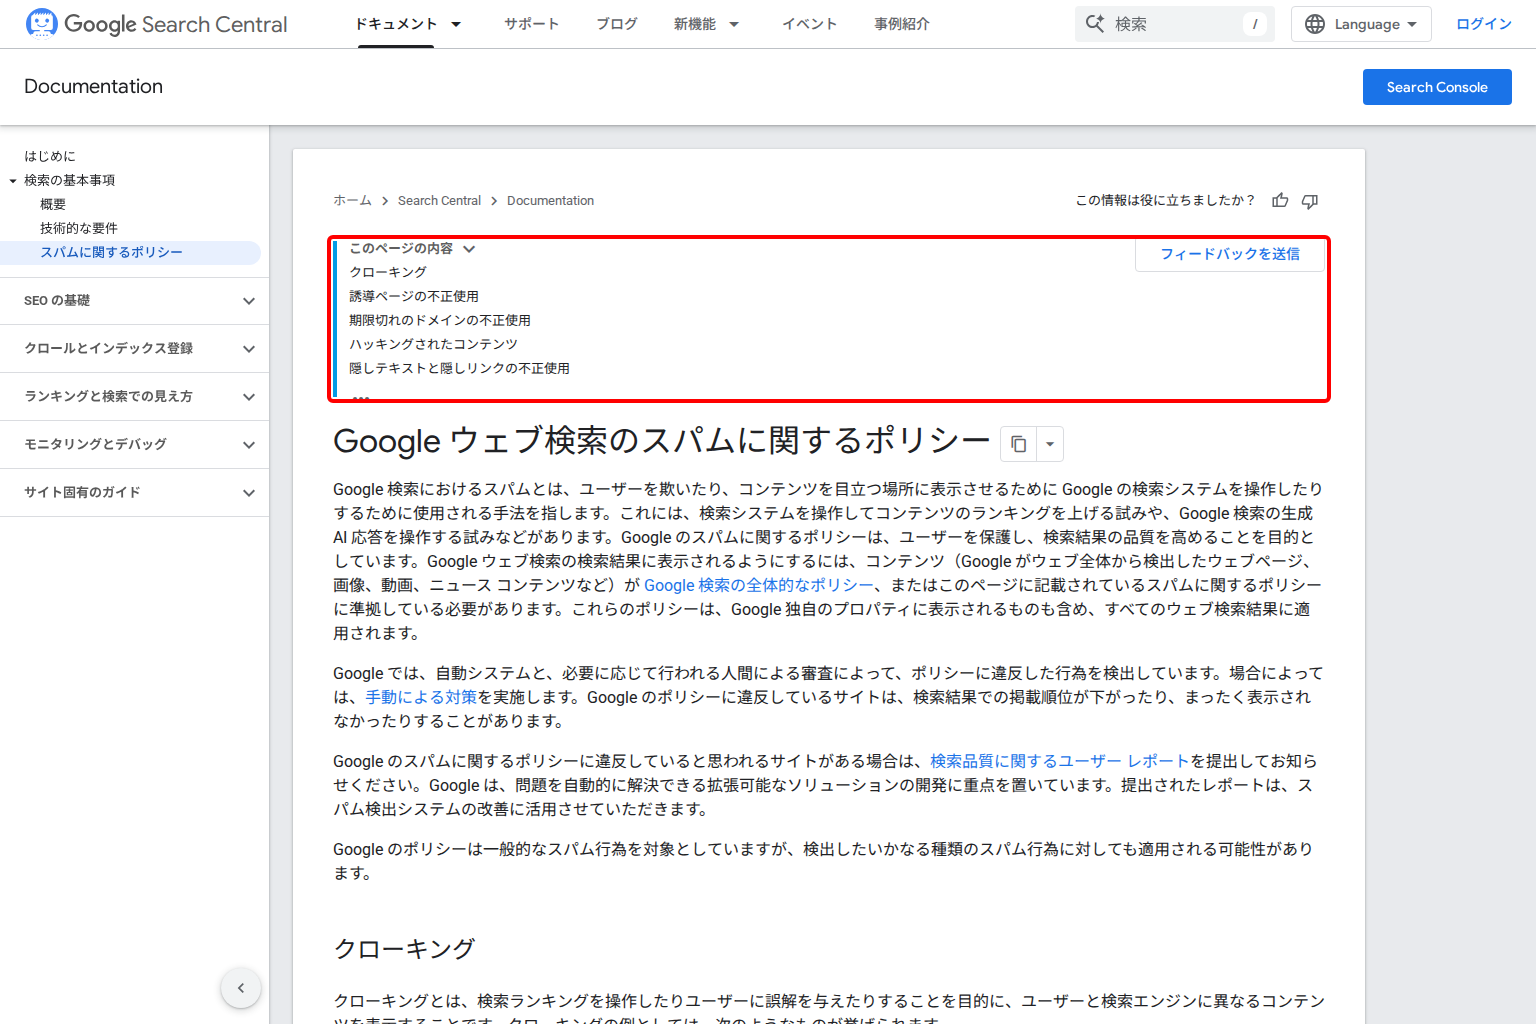This screenshot has width=1536, height=1024.
Task: Click the search sparkle magnifier icon
Action: [x=1095, y=24]
